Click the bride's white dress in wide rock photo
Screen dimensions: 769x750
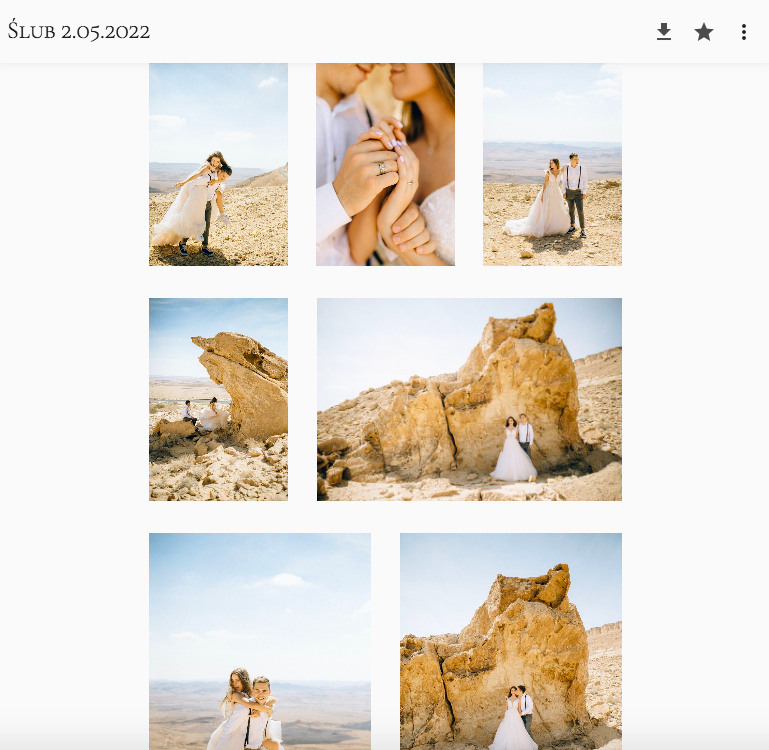click(x=513, y=458)
